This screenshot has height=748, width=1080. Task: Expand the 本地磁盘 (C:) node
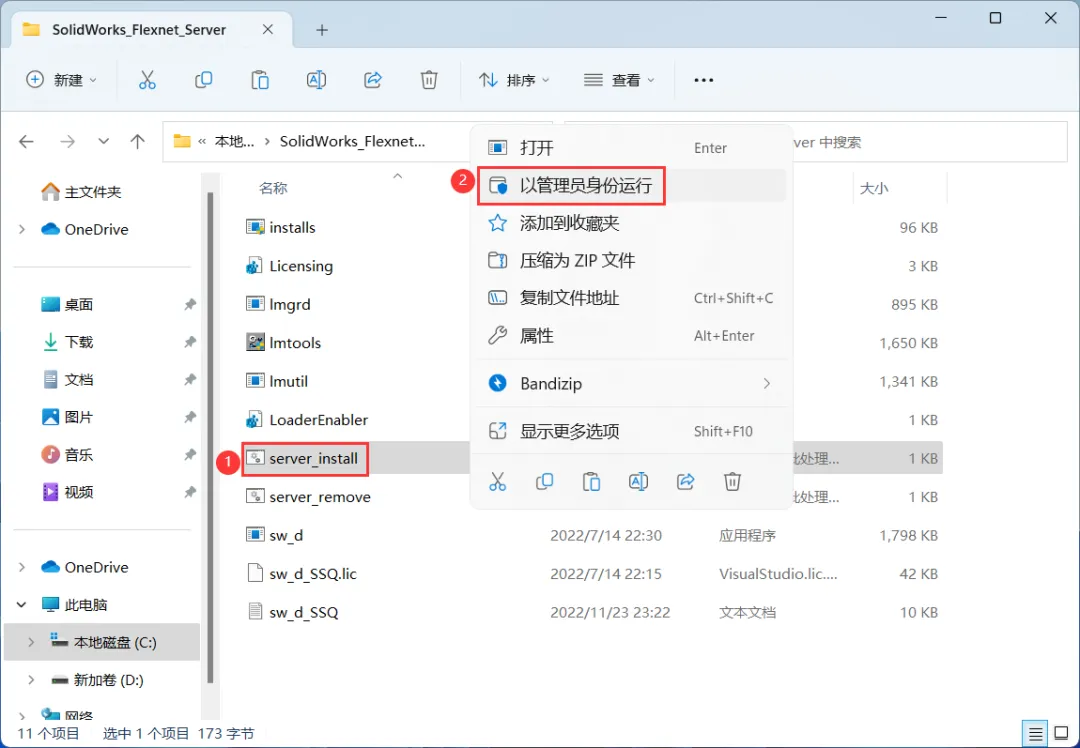31,643
